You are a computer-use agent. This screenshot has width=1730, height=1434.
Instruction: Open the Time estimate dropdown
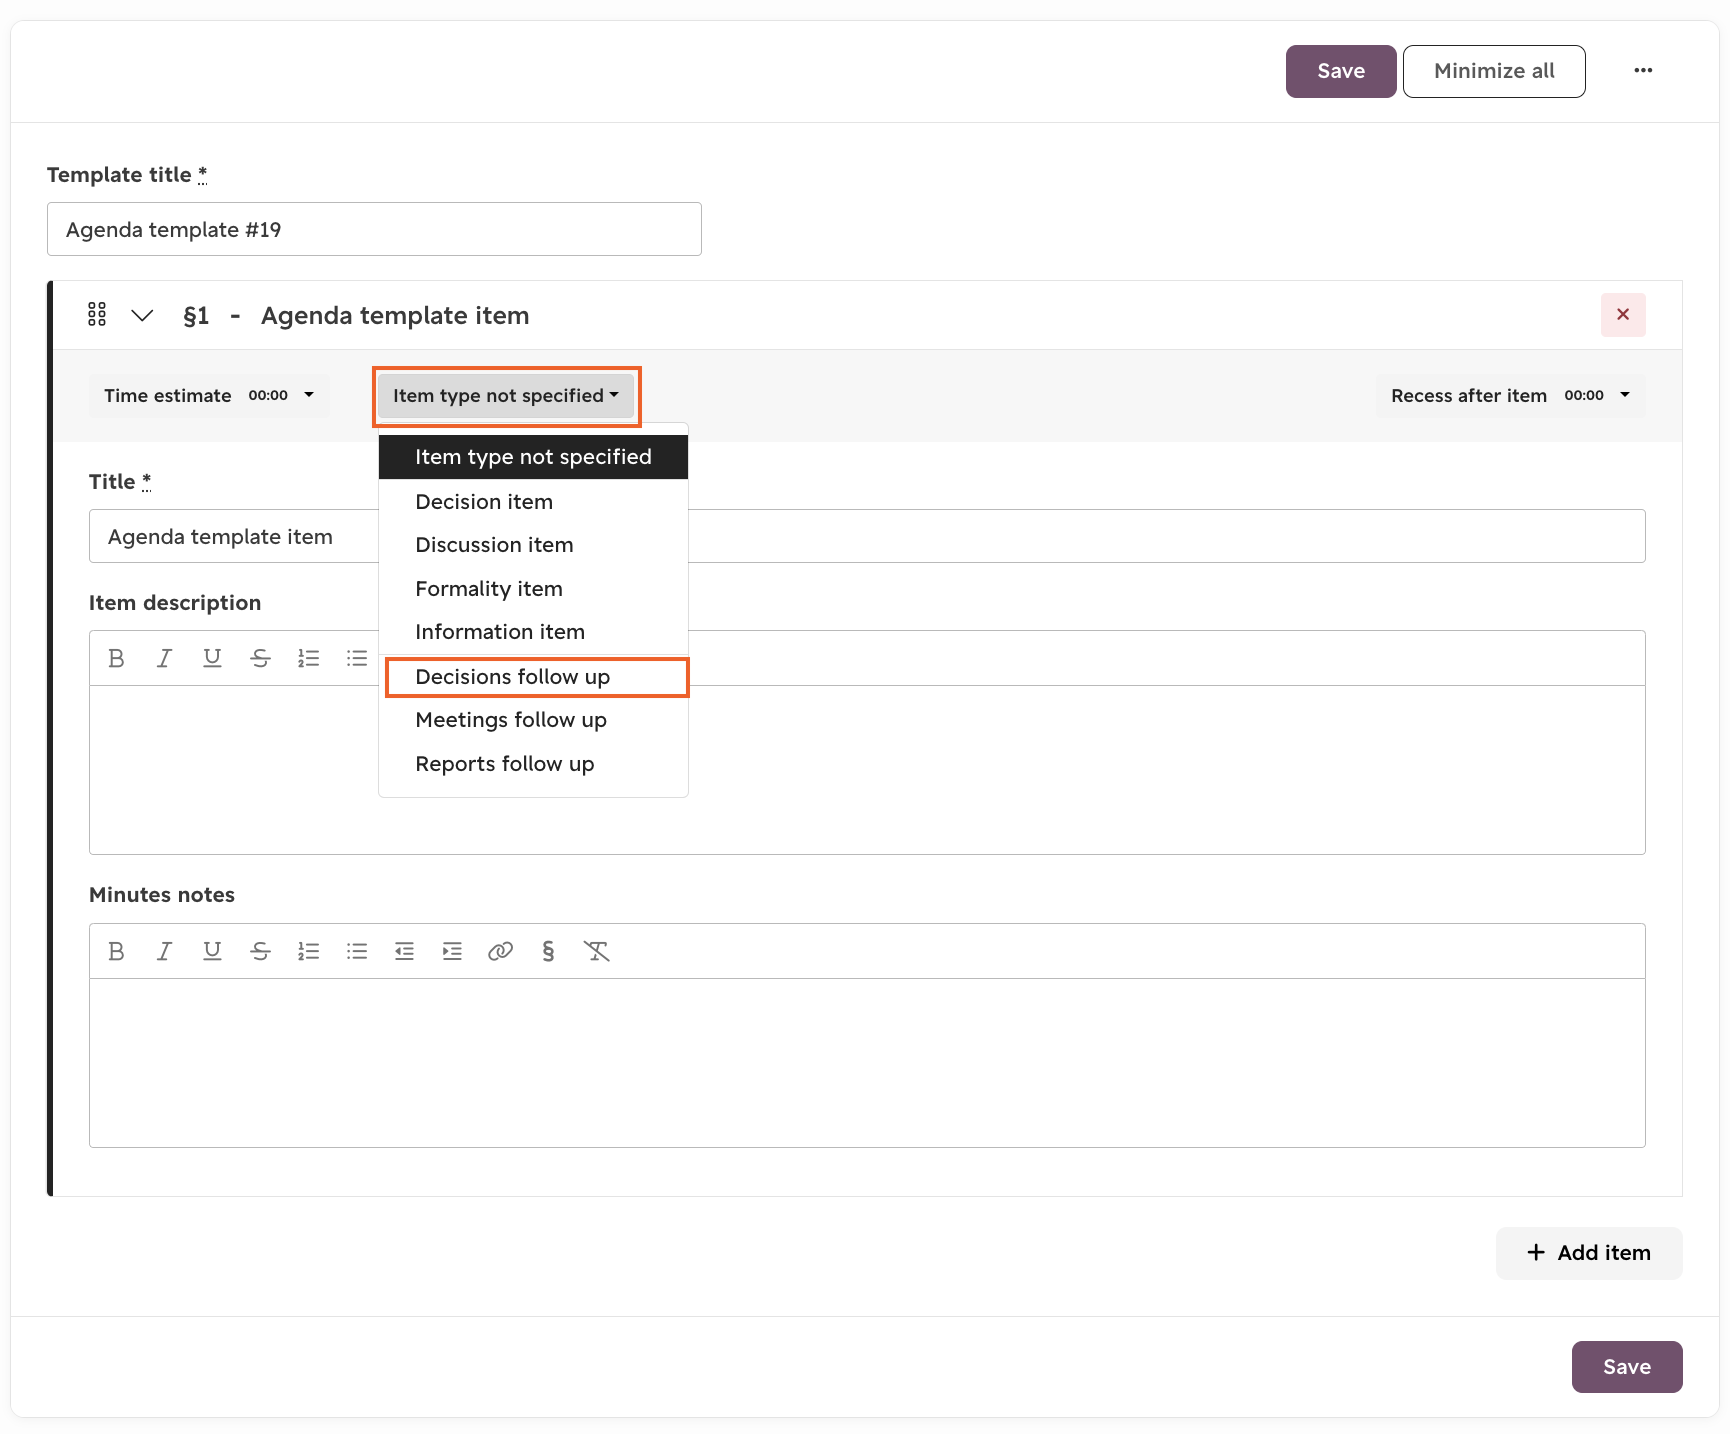209,395
